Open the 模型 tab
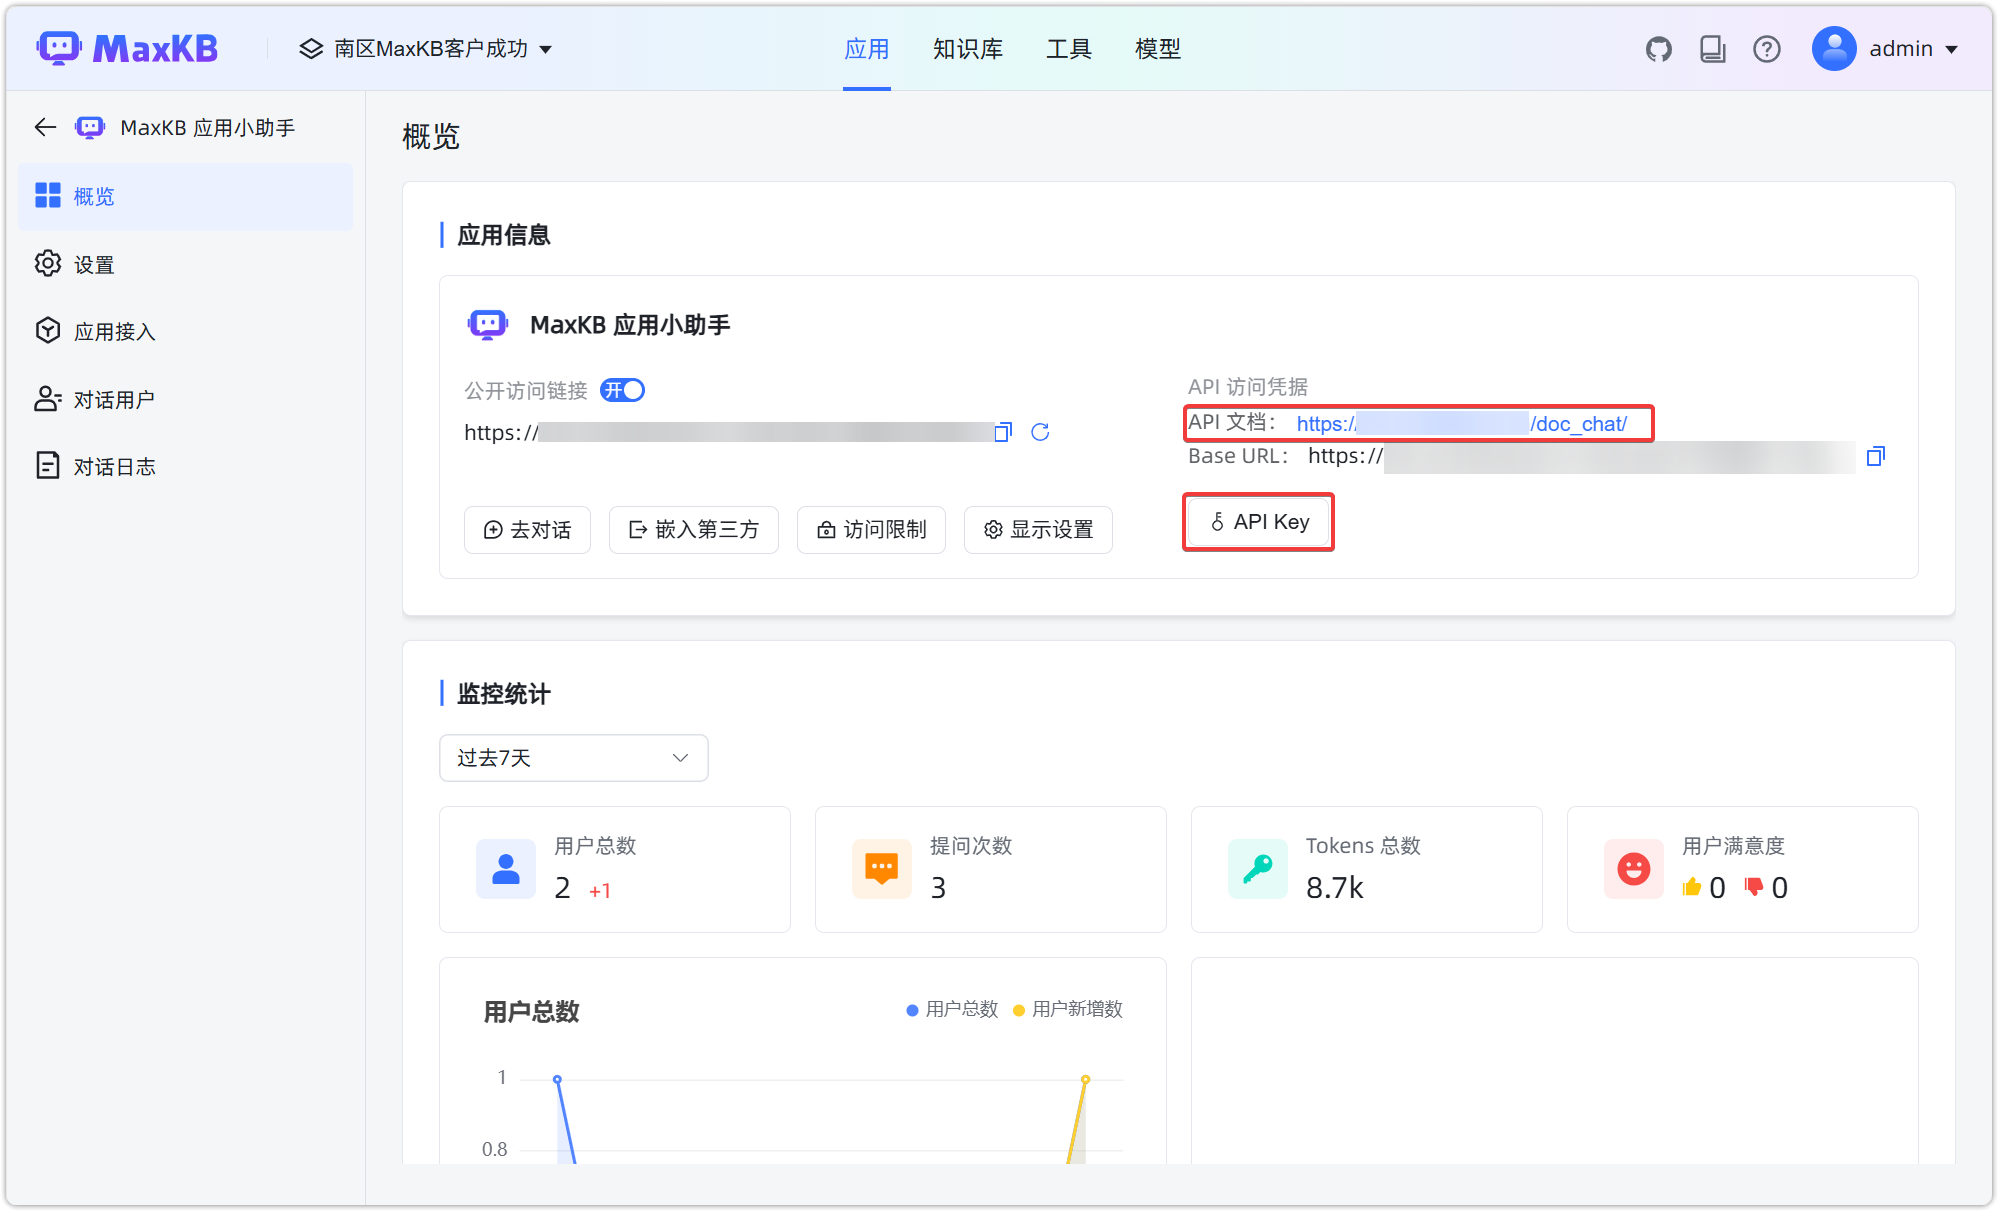This screenshot has width=1998, height=1211. click(1157, 48)
